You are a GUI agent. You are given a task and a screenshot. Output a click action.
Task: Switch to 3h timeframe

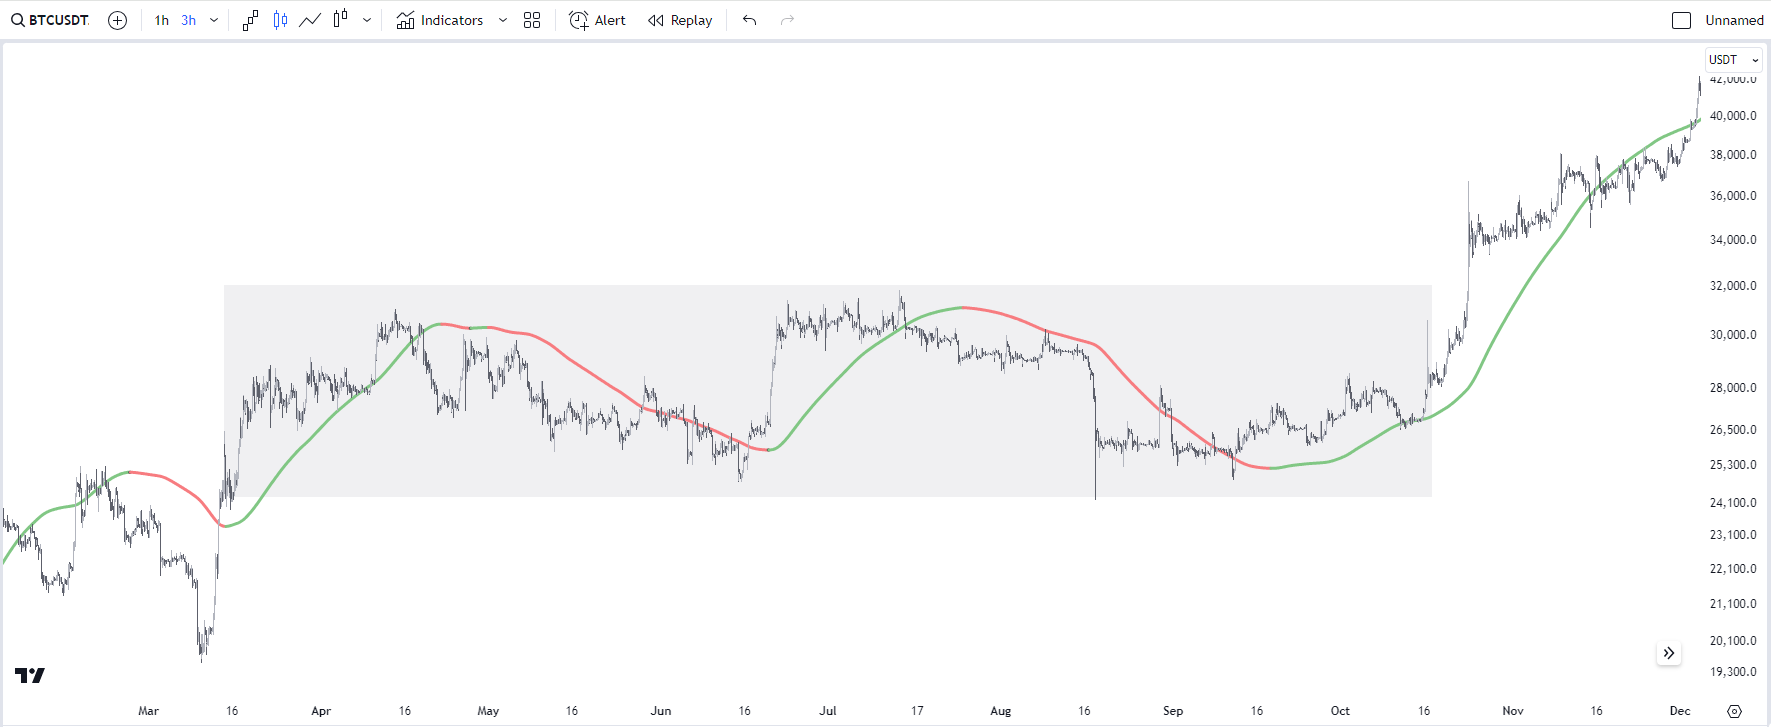[188, 20]
